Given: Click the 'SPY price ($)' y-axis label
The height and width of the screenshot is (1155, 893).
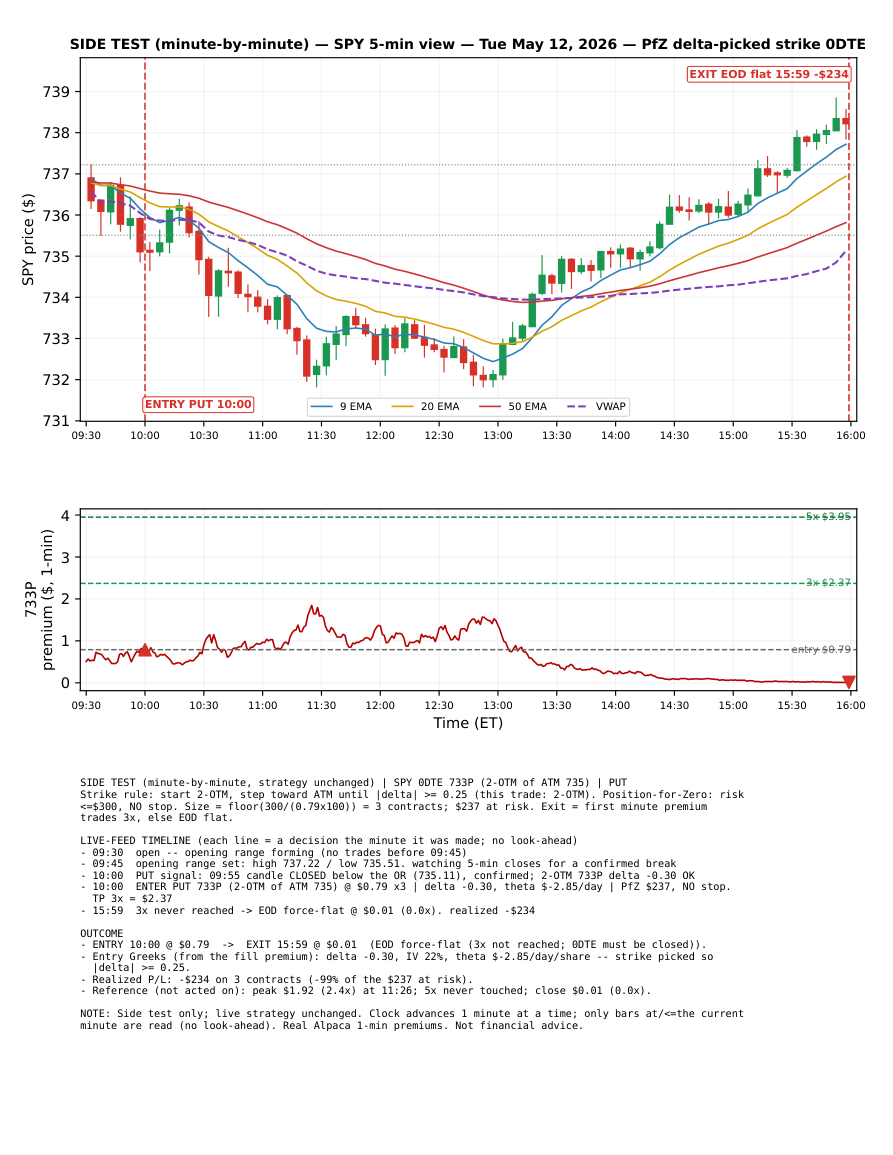Looking at the screenshot, I should click(x=28, y=239).
